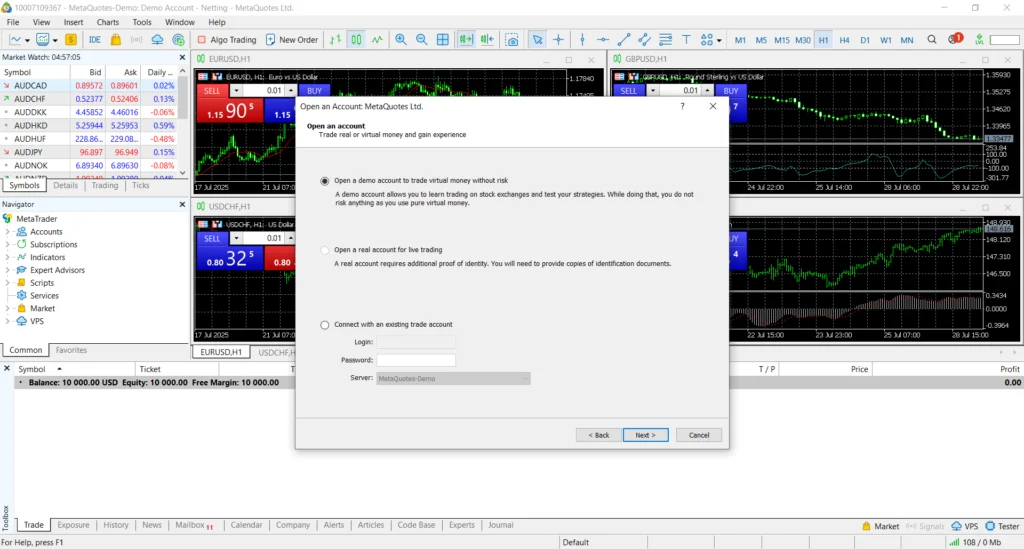Viewport: 1024px width, 549px height.
Task: Choose open a real account option
Action: coord(324,250)
